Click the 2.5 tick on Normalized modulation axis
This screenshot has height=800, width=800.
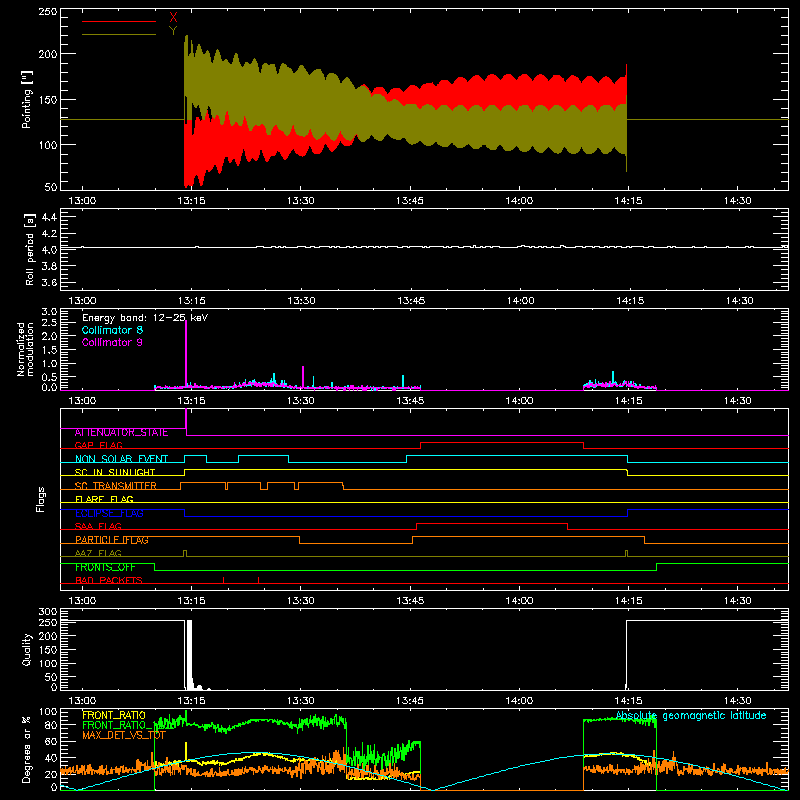point(49,323)
